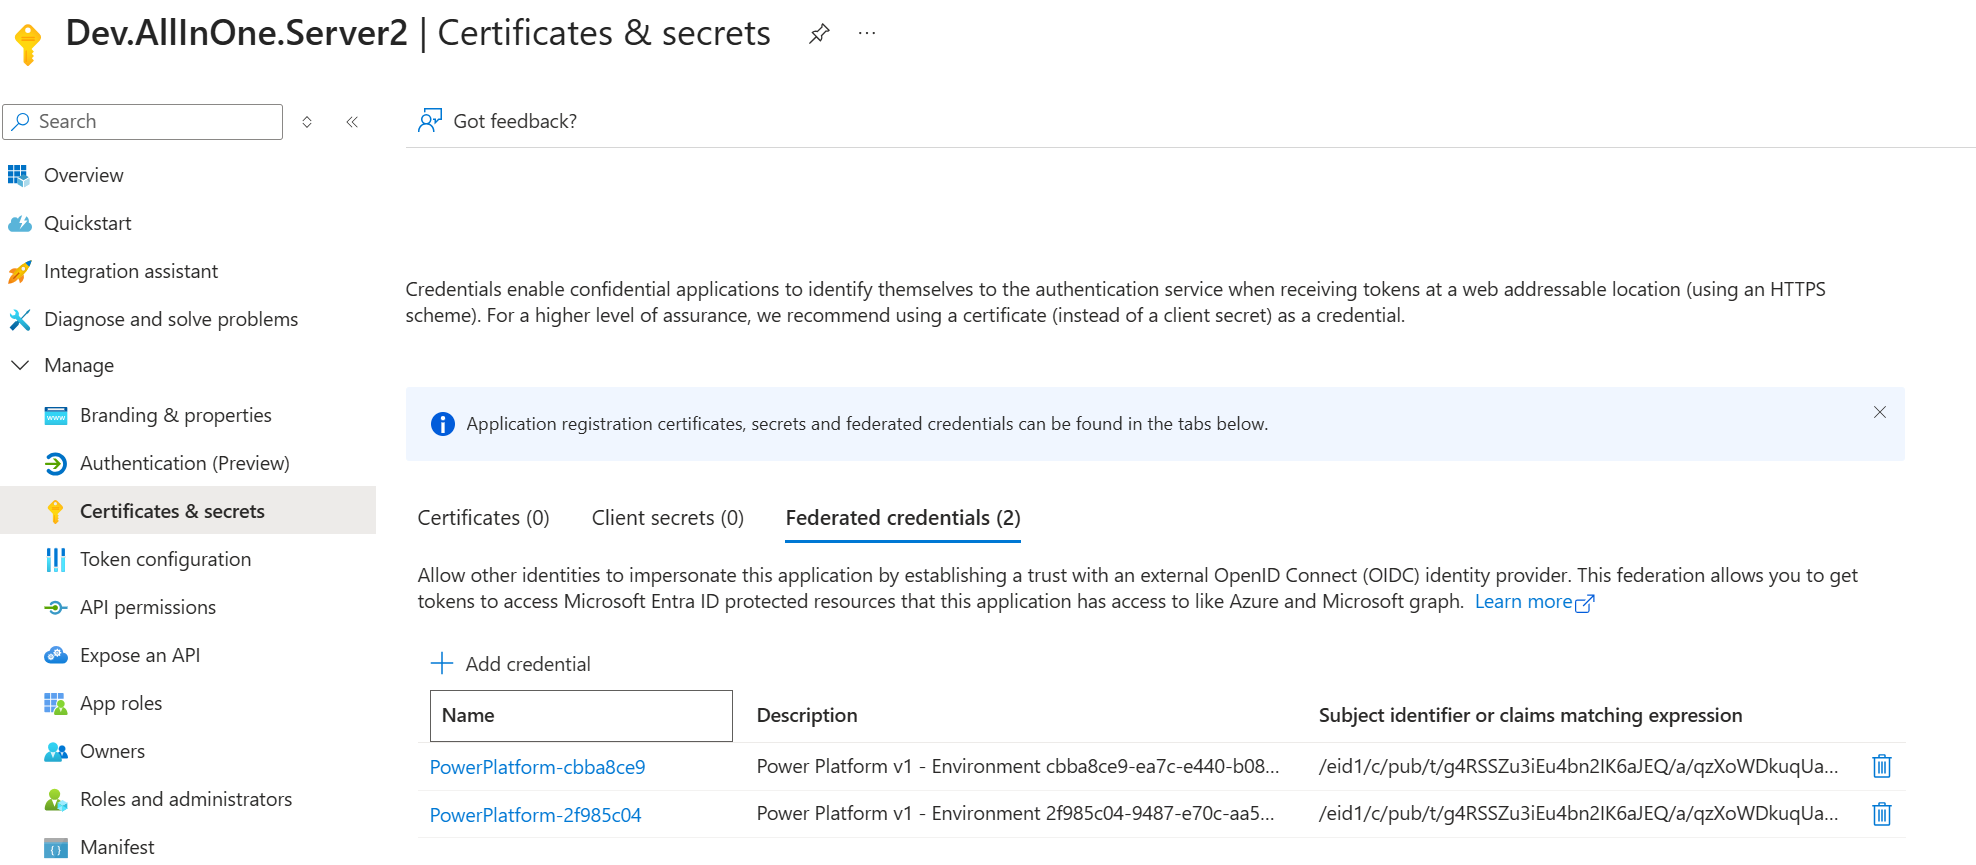Click the Add credential text
This screenshot has height=865, width=1976.
528,664
